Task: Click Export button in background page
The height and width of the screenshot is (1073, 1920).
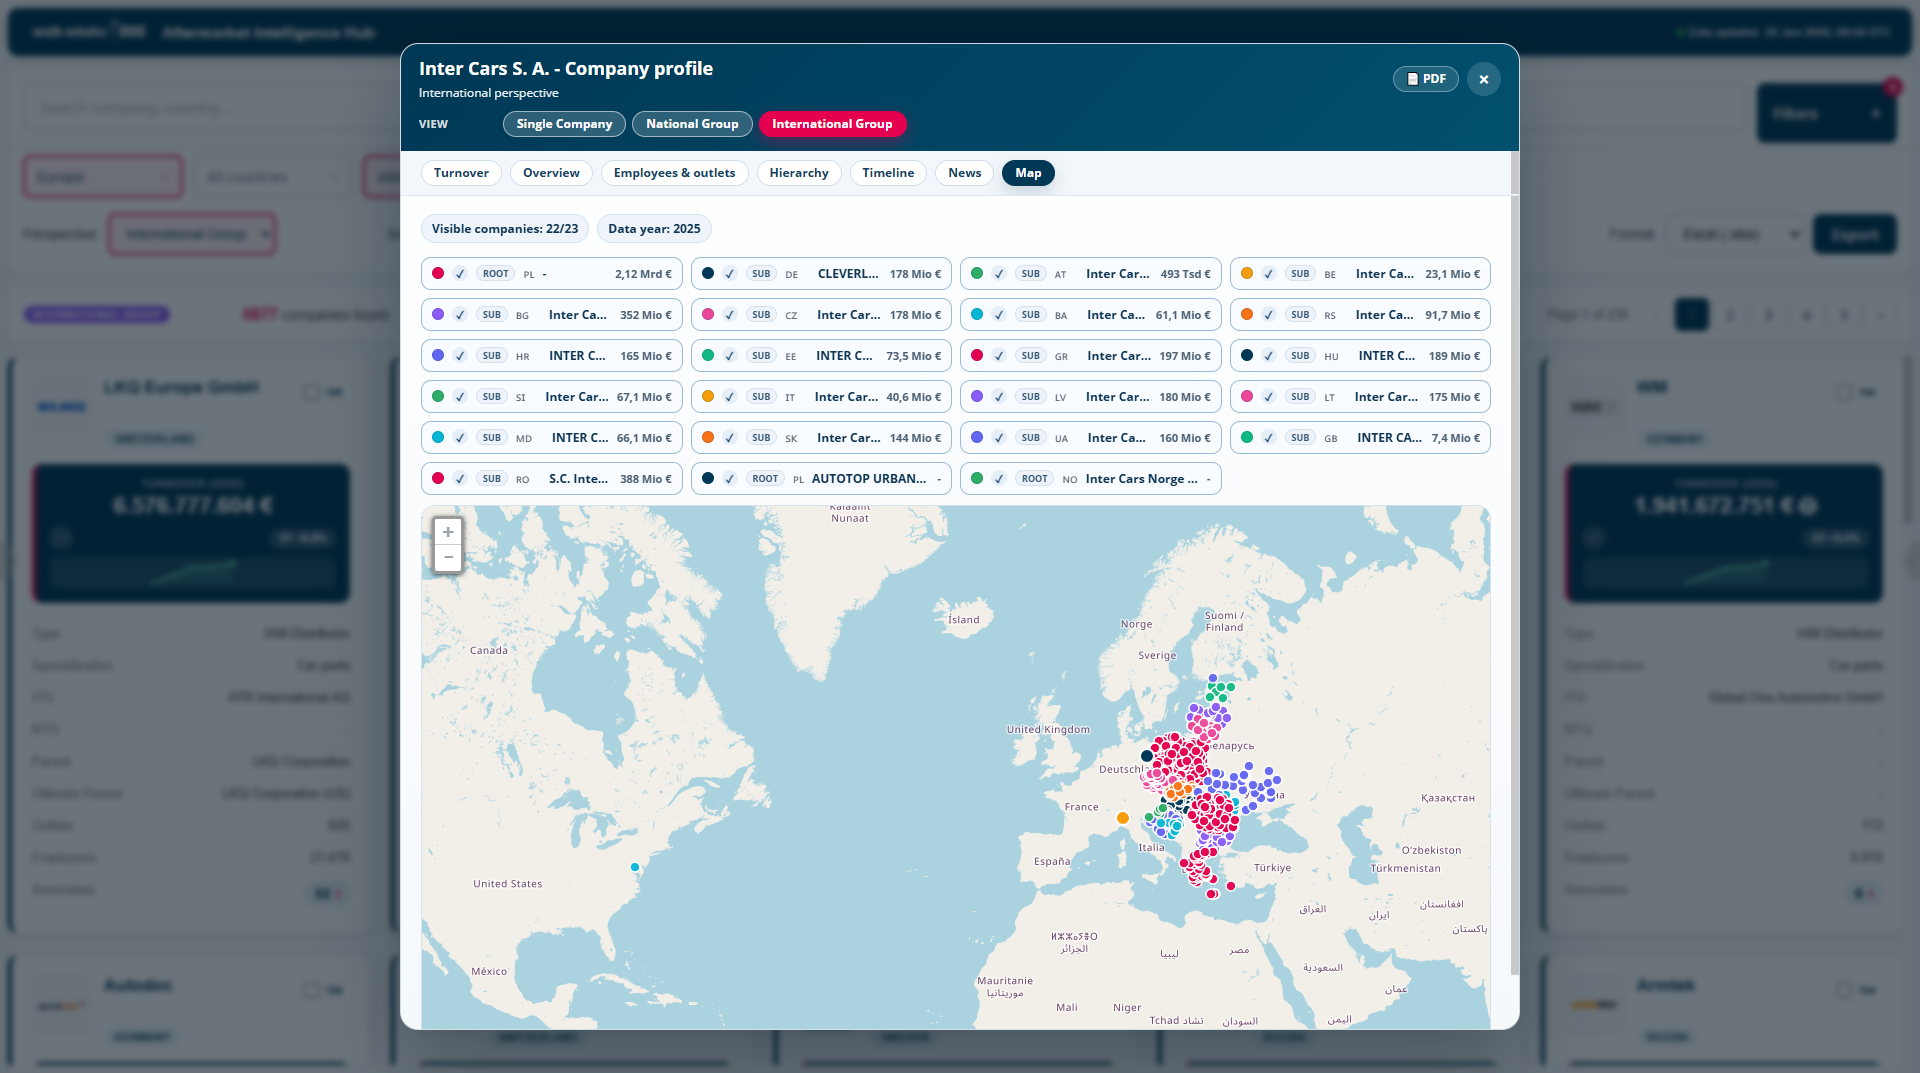Action: 1855,234
